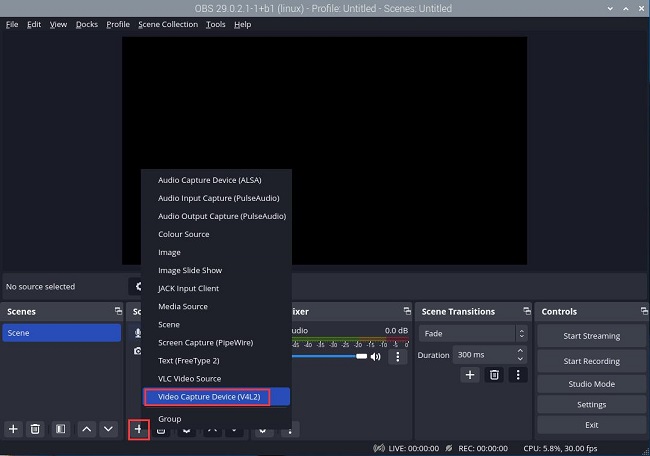The image size is (650, 456).
Task: Undock the Audio Mixer panel
Action: click(407, 311)
